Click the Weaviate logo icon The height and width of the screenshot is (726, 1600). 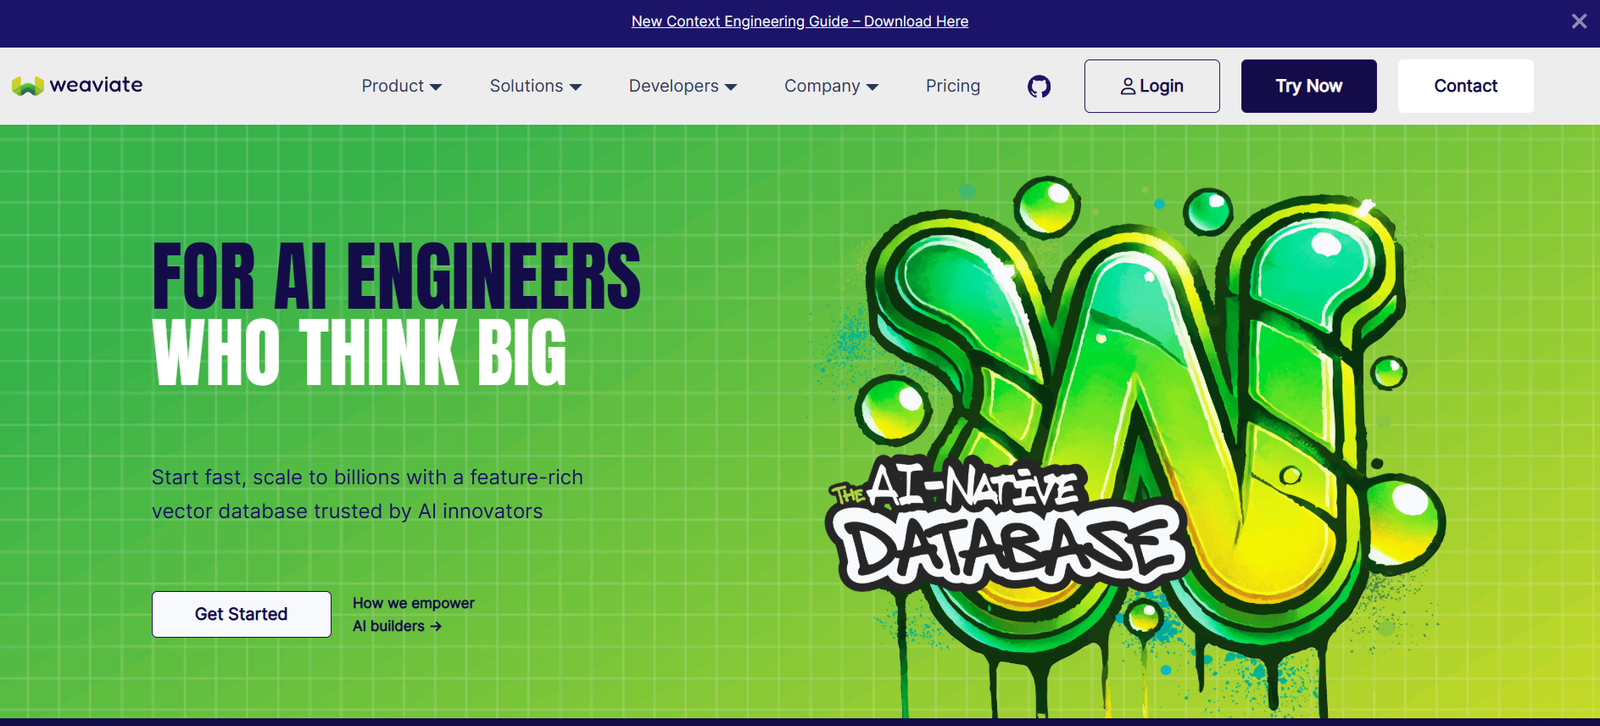[x=27, y=86]
